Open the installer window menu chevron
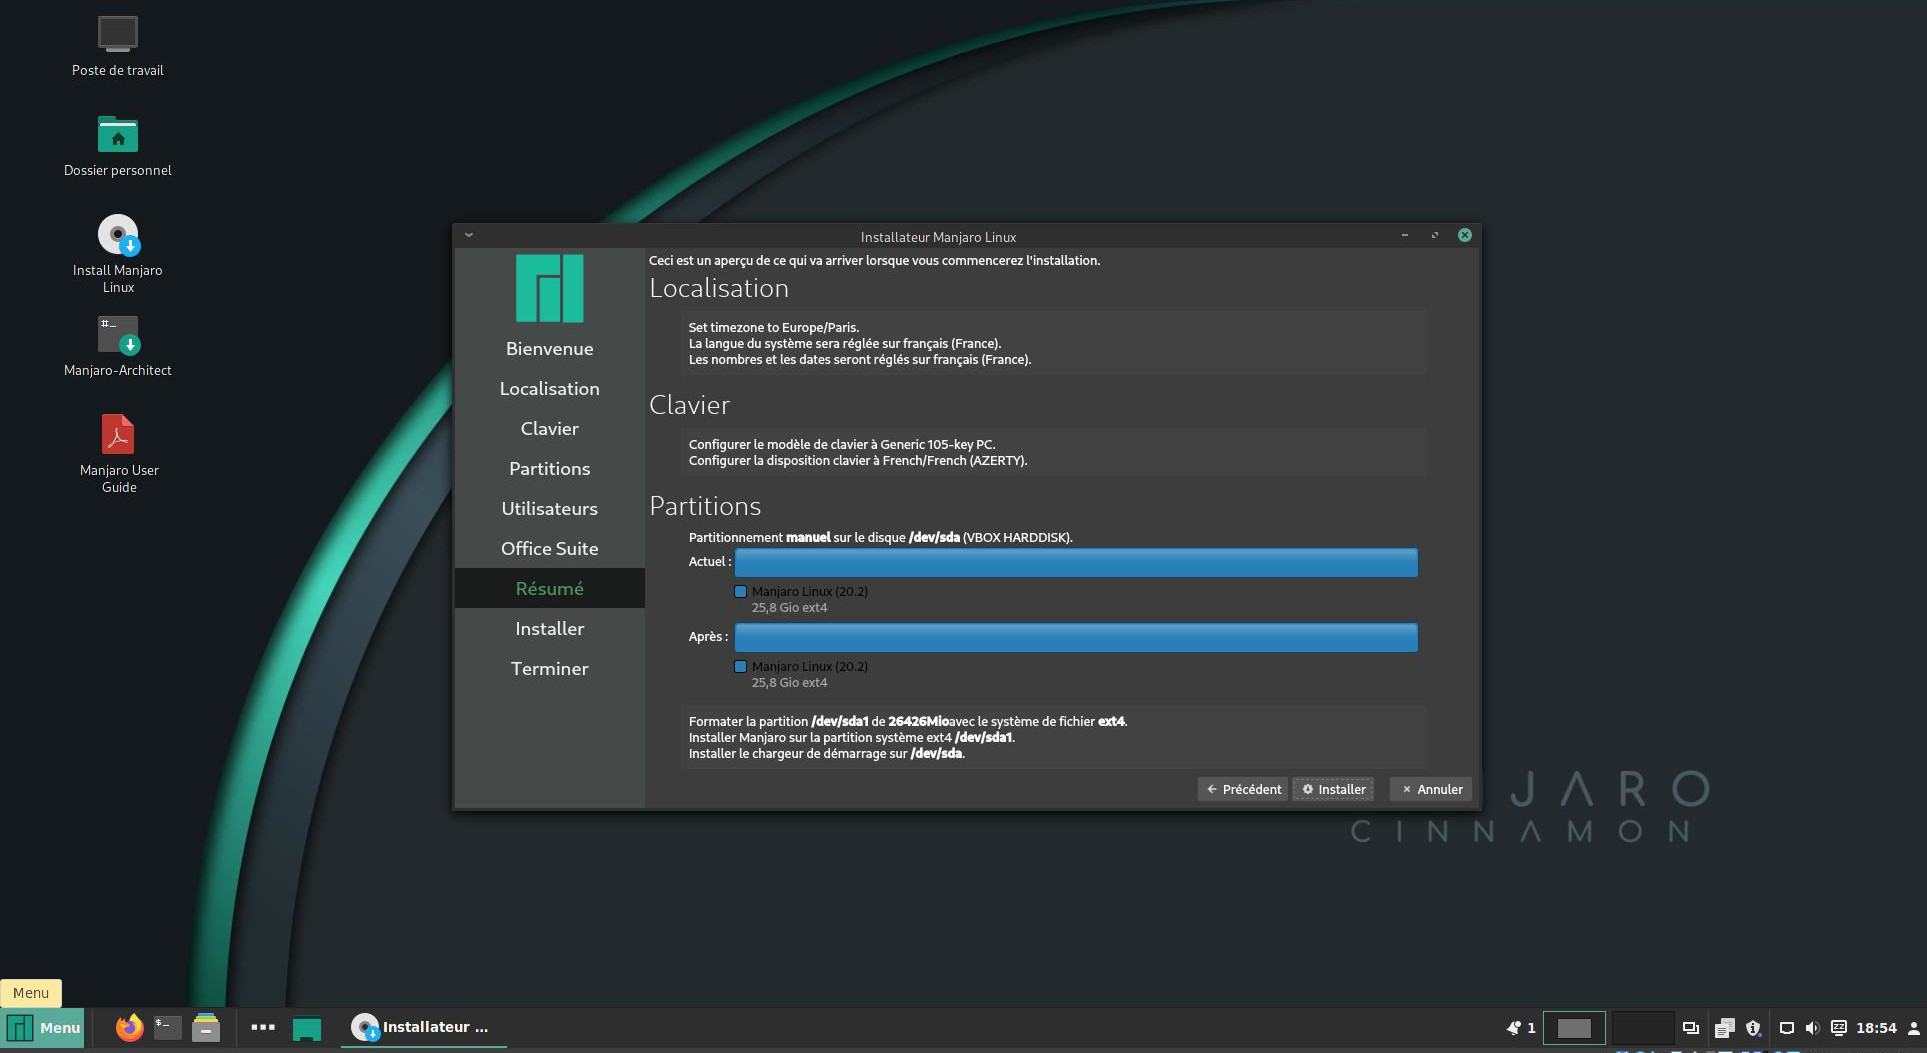The height and width of the screenshot is (1053, 1927). [x=469, y=236]
